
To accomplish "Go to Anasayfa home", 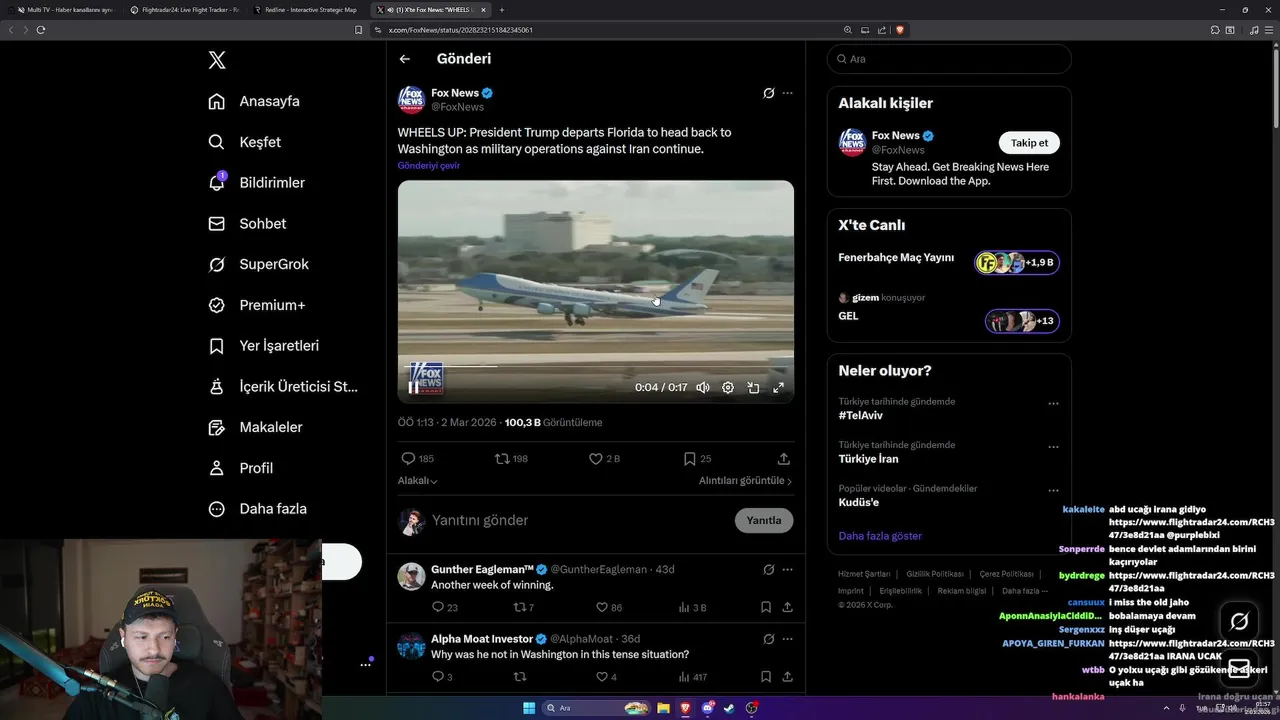I will tap(254, 101).
